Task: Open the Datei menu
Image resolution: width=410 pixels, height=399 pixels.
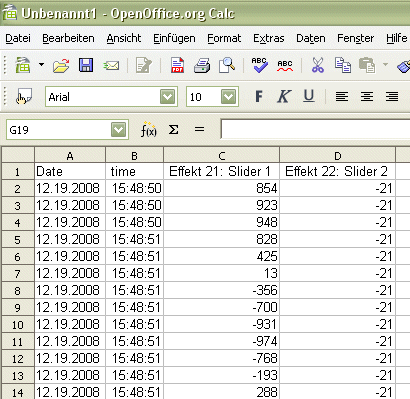Action: [18, 38]
